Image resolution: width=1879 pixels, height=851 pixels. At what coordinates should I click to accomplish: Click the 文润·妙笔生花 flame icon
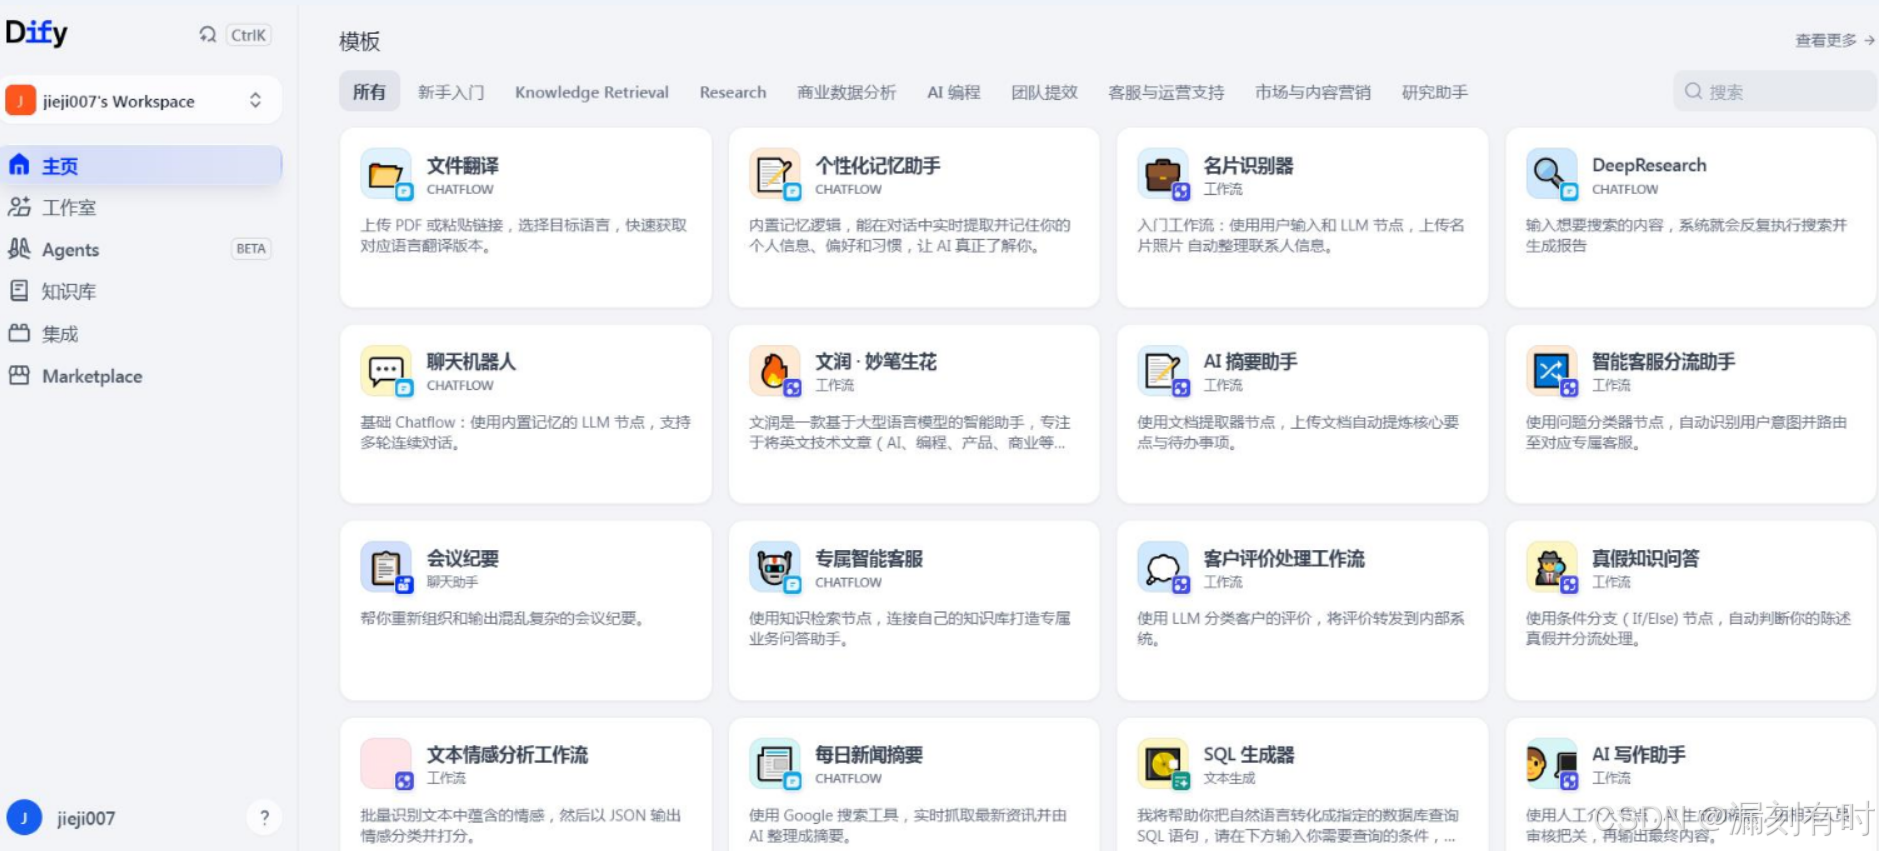tap(775, 371)
